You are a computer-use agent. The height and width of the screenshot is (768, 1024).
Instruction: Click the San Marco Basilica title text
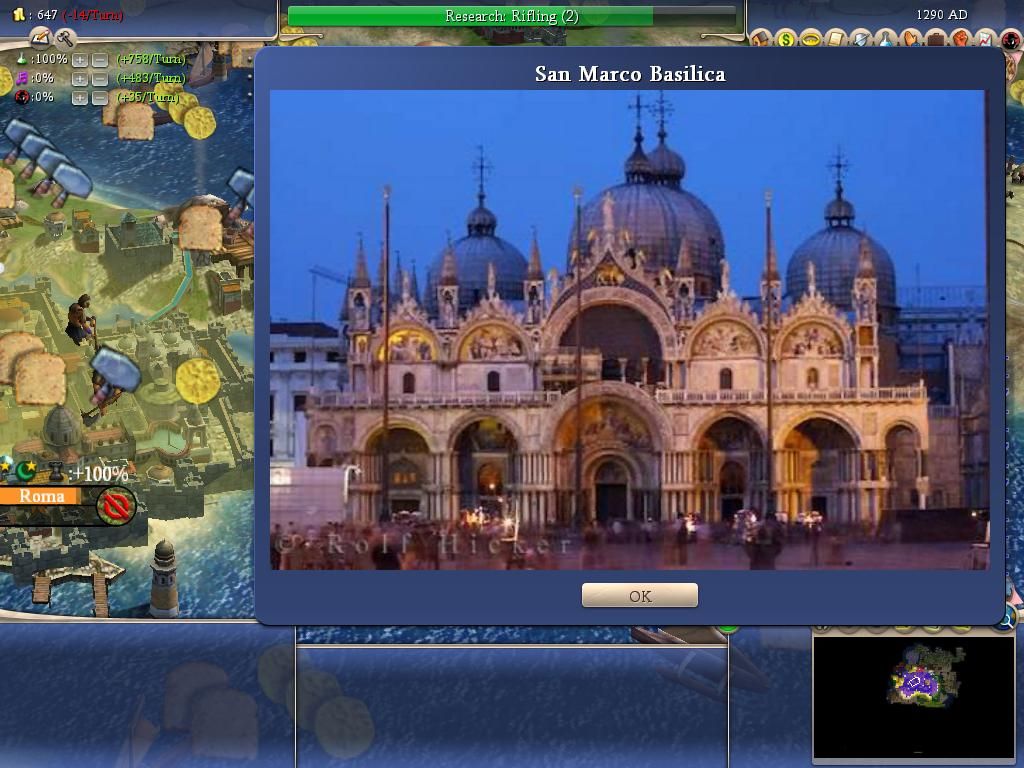pyautogui.click(x=630, y=74)
